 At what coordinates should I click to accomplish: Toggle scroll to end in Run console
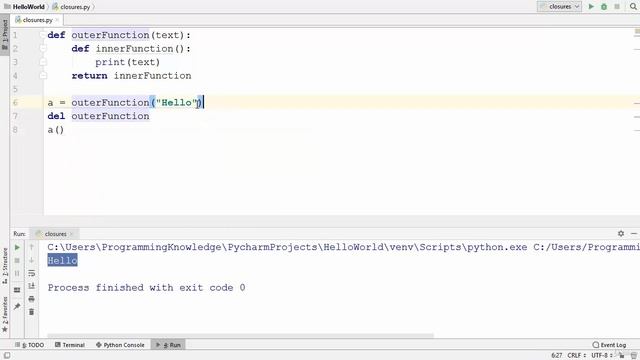tap(31, 286)
